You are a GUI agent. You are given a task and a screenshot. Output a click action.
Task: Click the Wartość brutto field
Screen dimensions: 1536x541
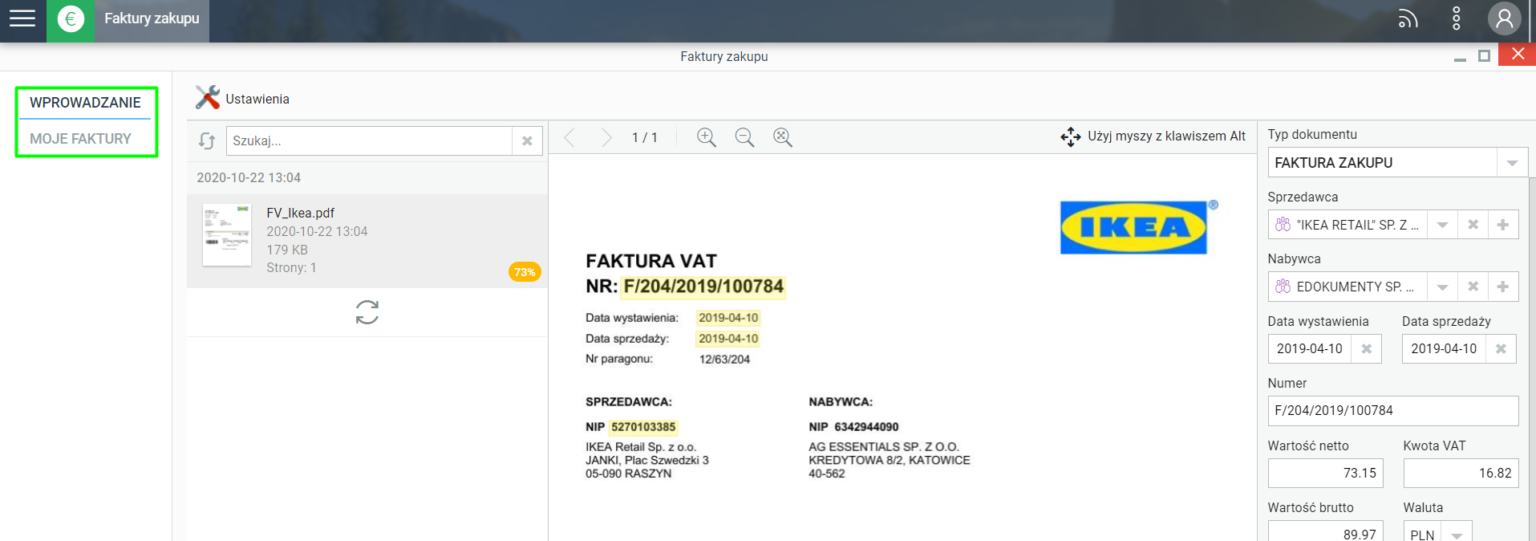(1326, 532)
